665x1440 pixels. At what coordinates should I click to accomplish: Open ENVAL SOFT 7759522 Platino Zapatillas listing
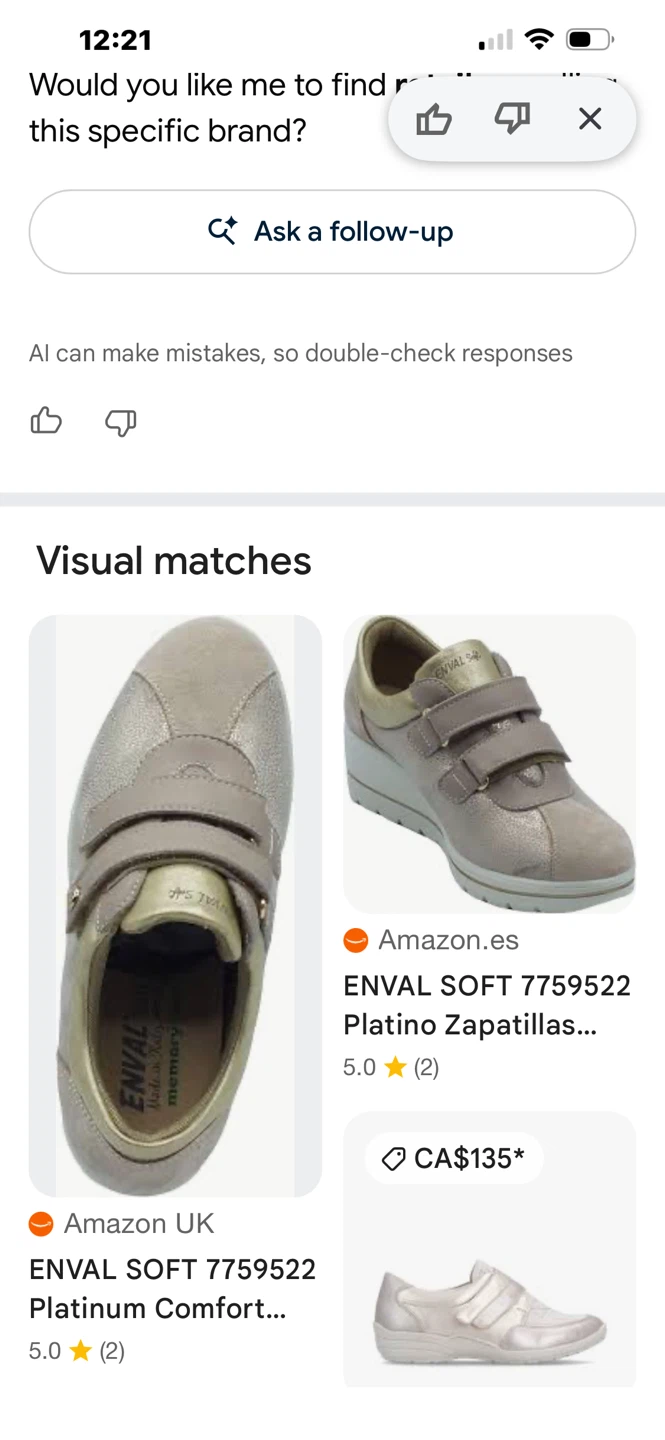[487, 1005]
